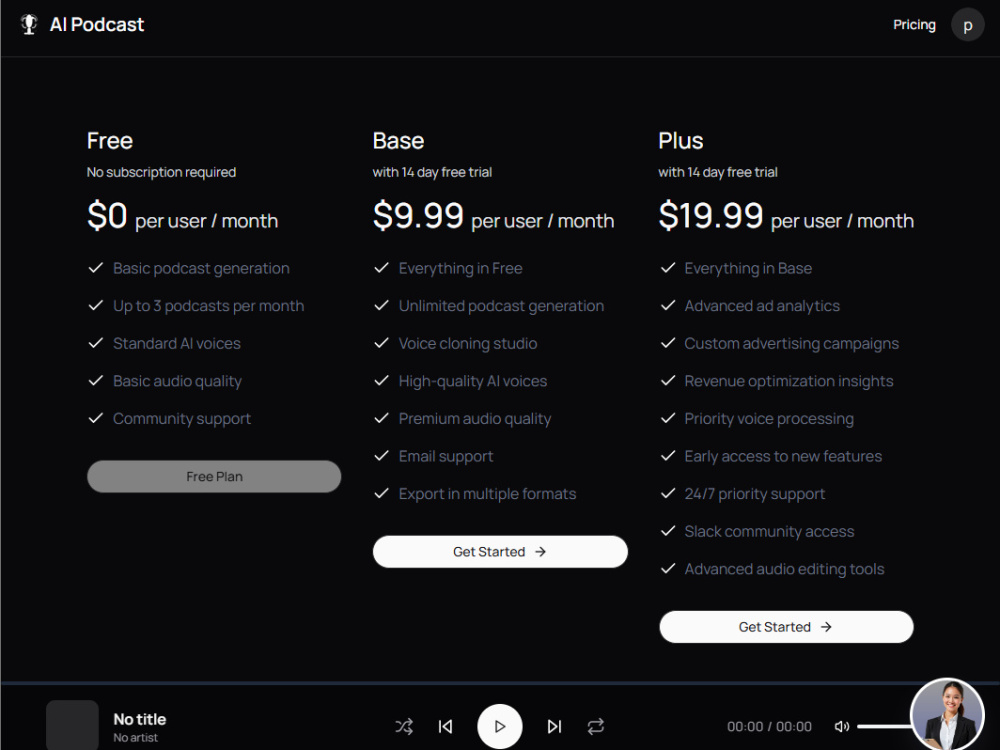This screenshot has height=750, width=1000.
Task: Click the $9.99 price text
Action: 418,216
